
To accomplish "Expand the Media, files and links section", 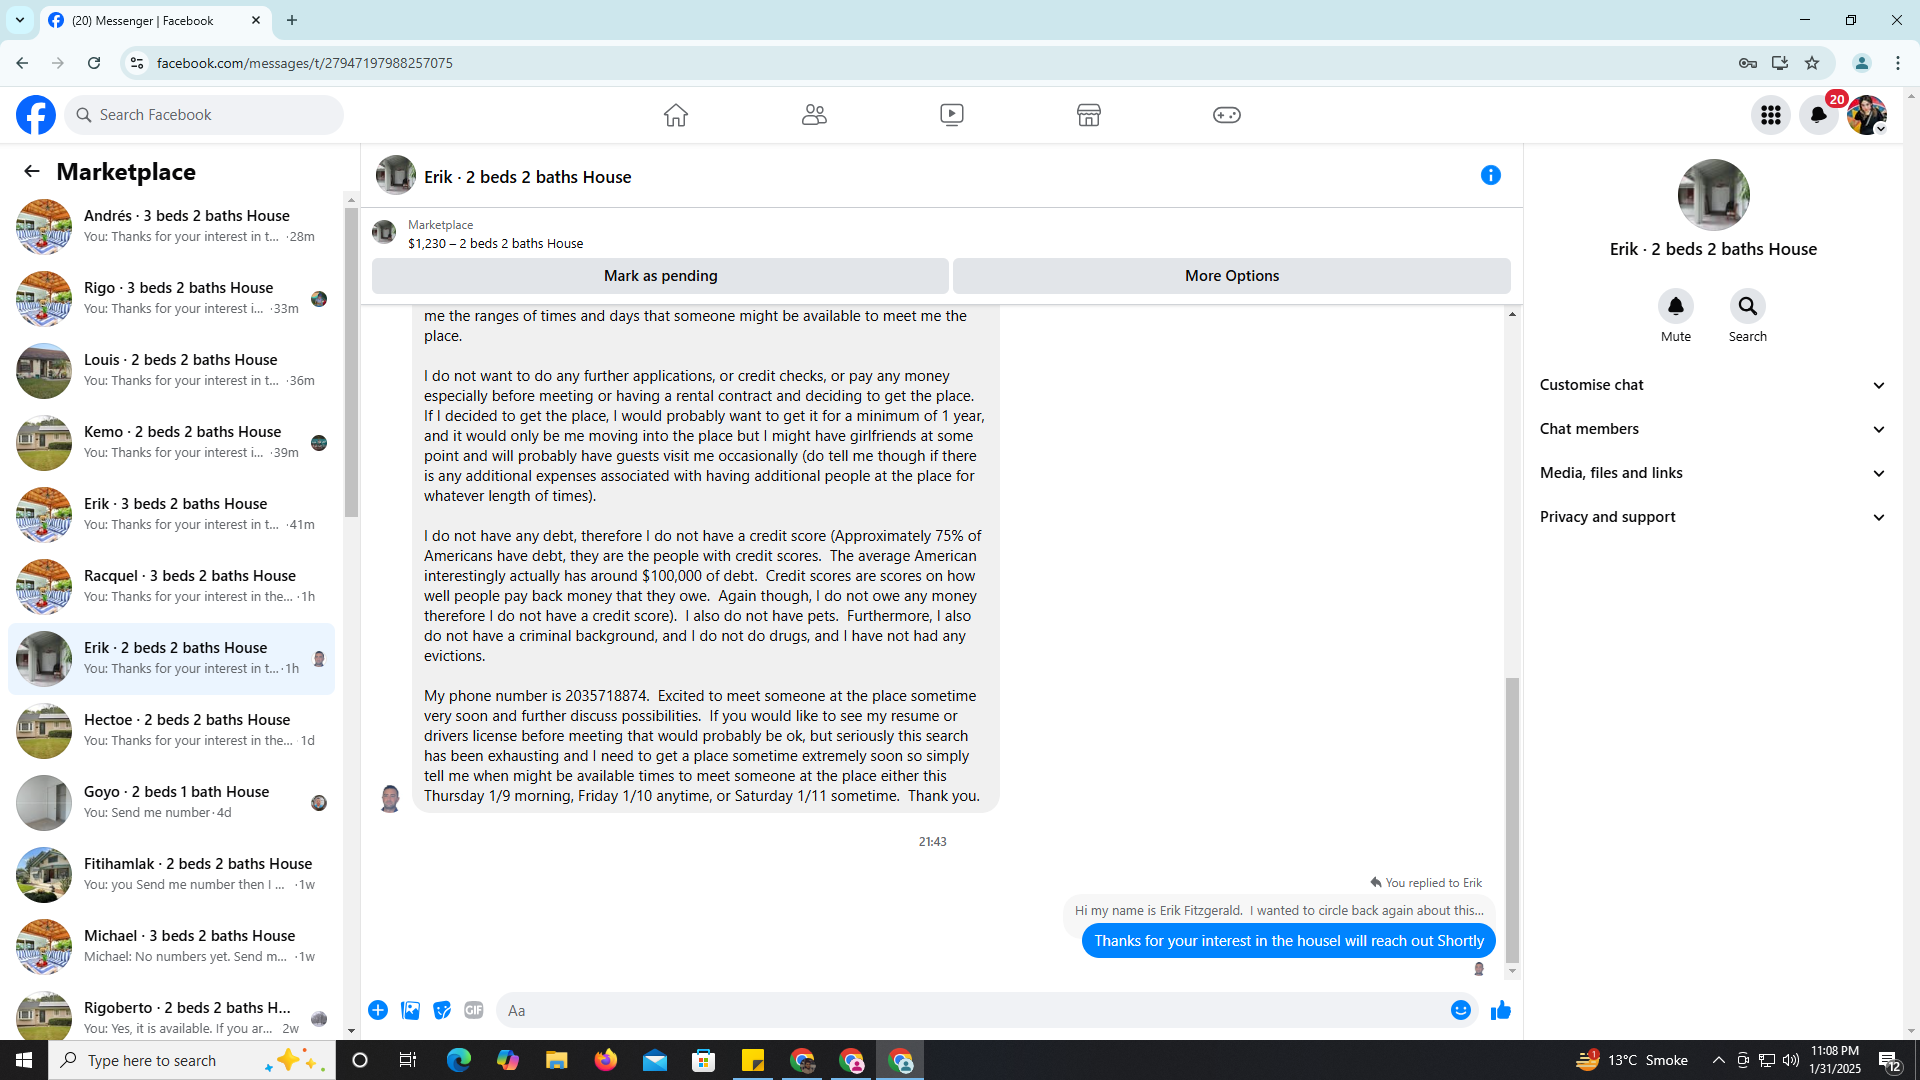I will click(1713, 473).
